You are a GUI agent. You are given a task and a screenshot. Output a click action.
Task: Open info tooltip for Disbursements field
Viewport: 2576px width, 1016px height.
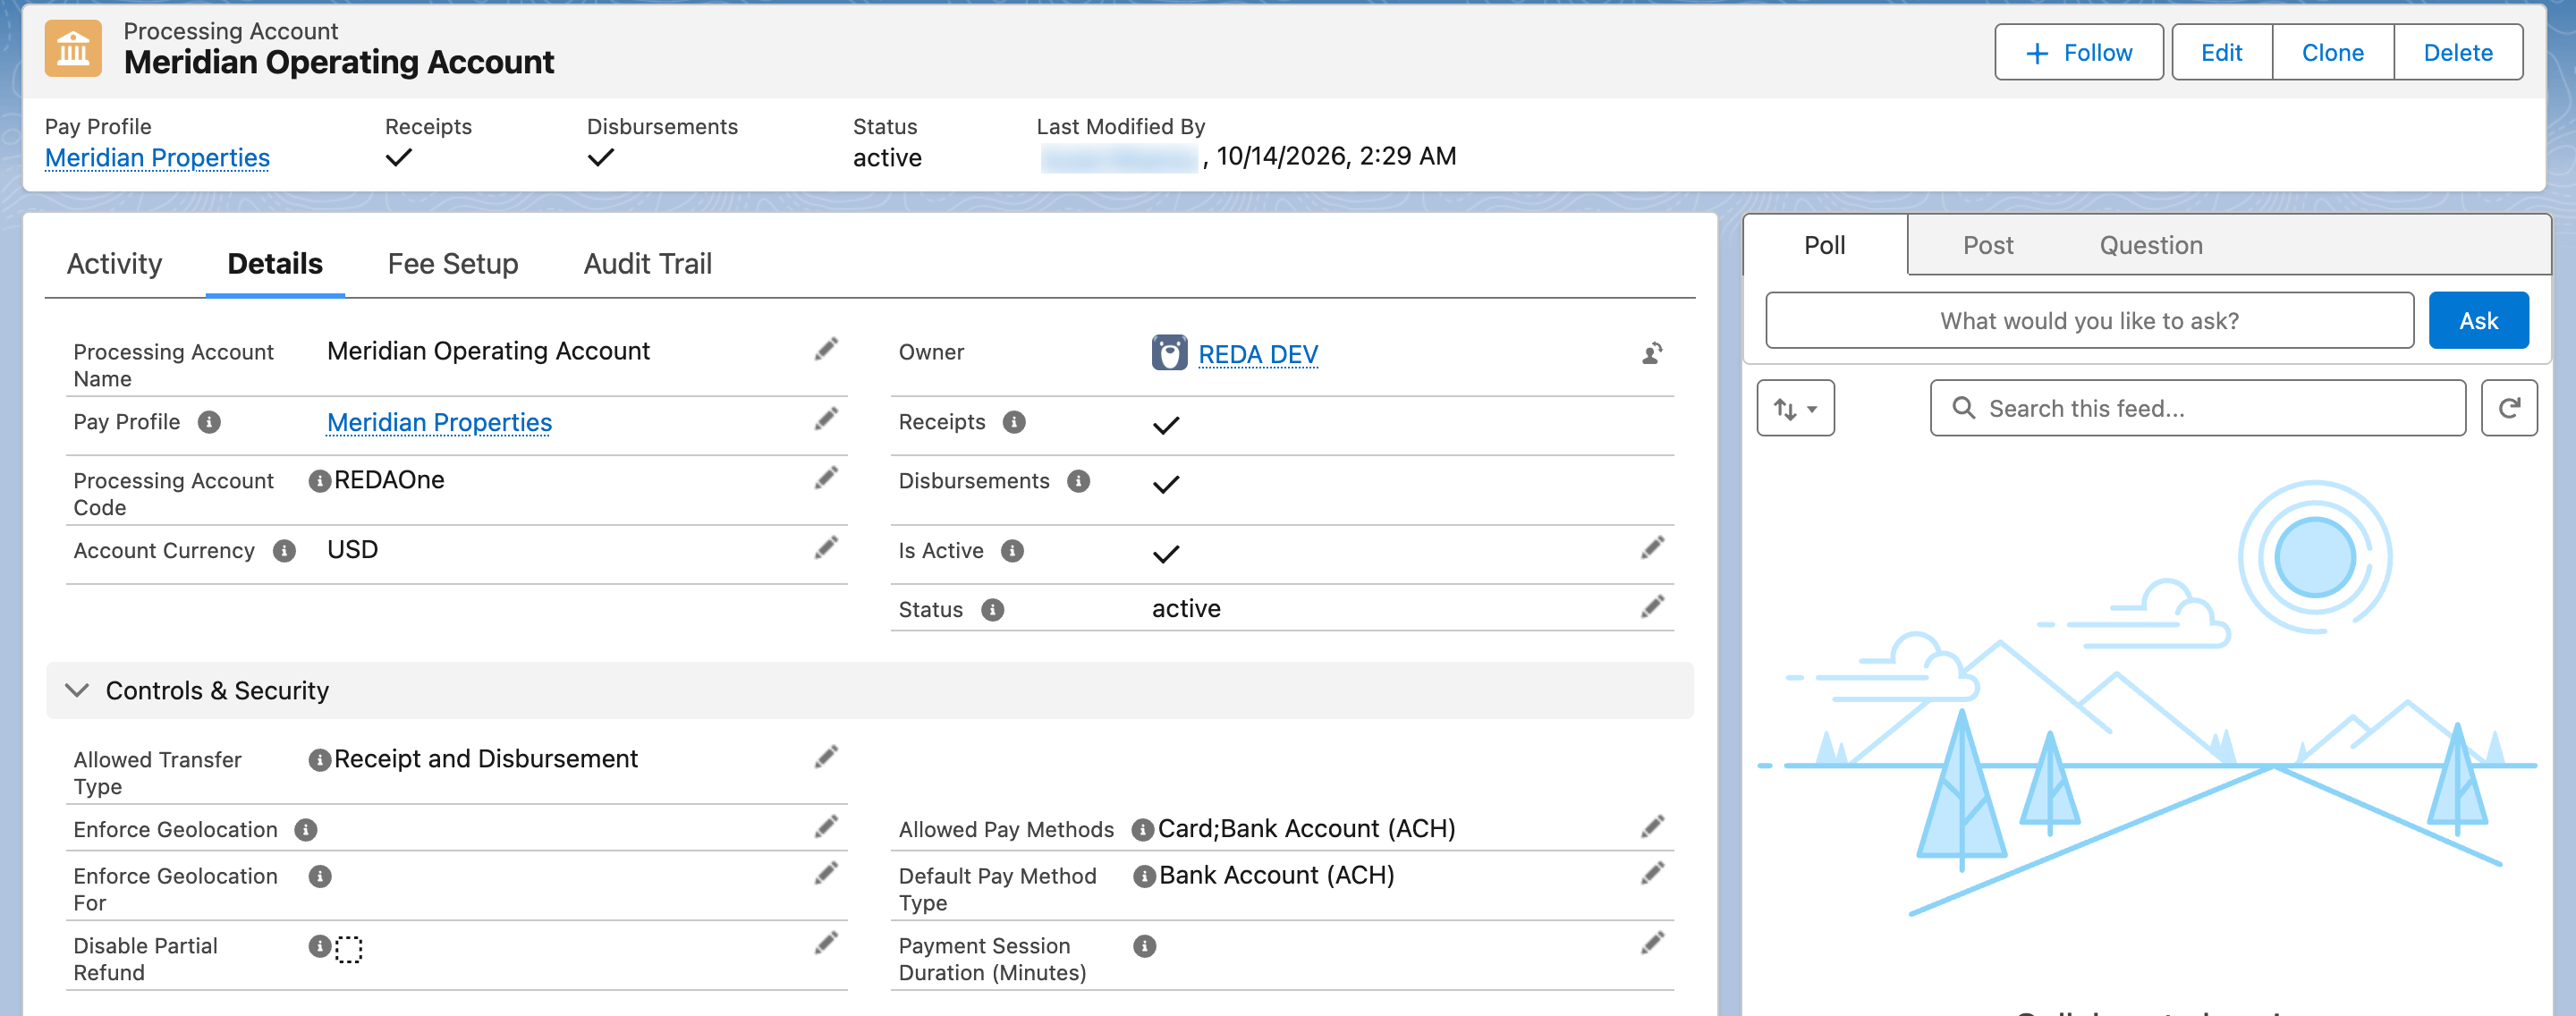point(1078,481)
